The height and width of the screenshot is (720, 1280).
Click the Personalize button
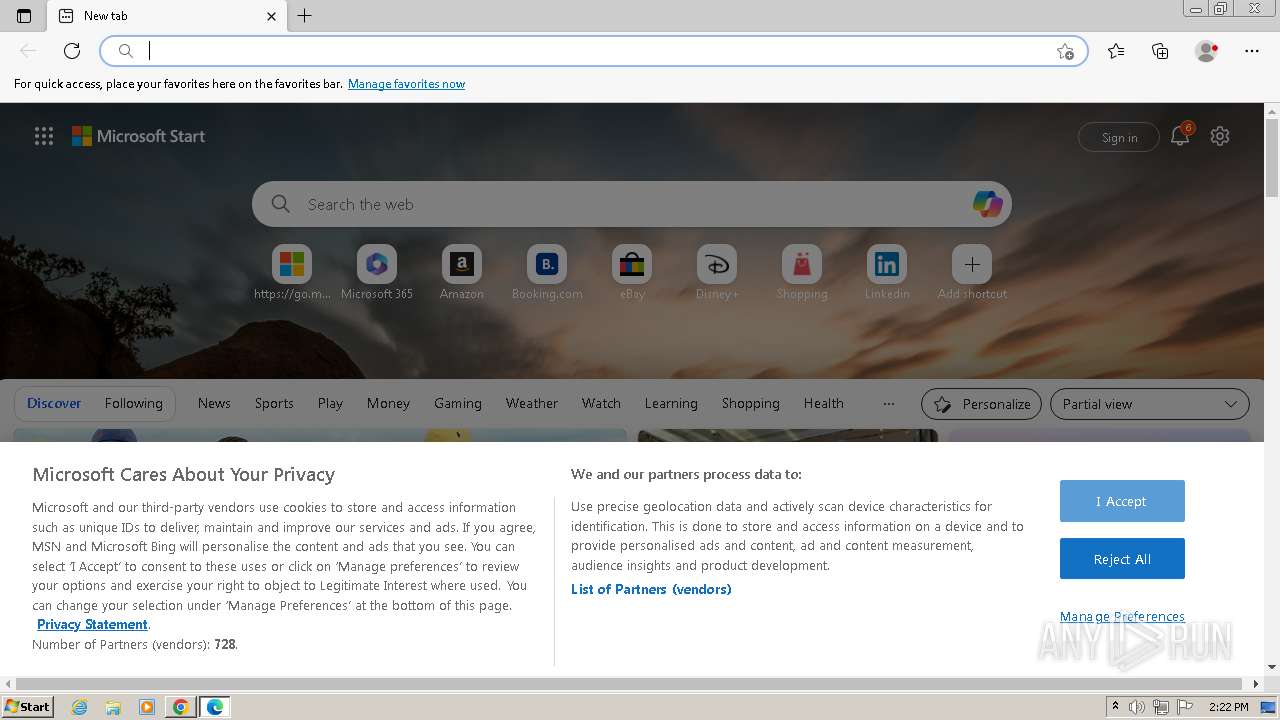click(981, 404)
